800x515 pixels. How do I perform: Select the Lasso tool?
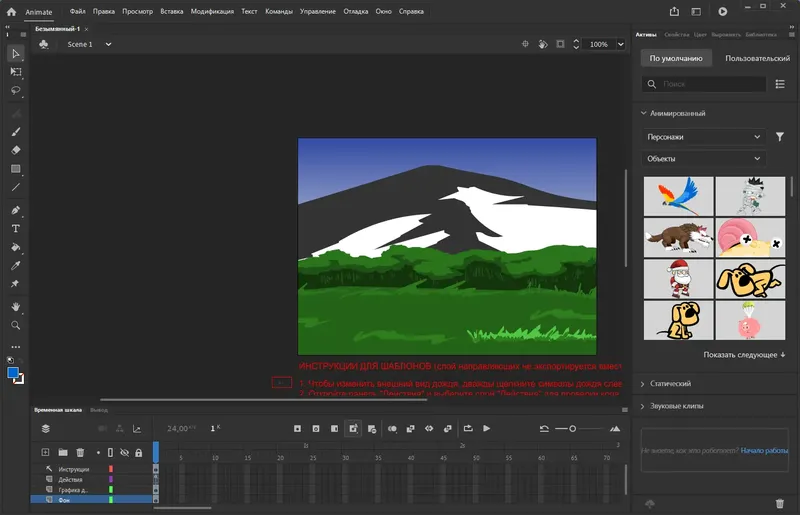[16, 90]
